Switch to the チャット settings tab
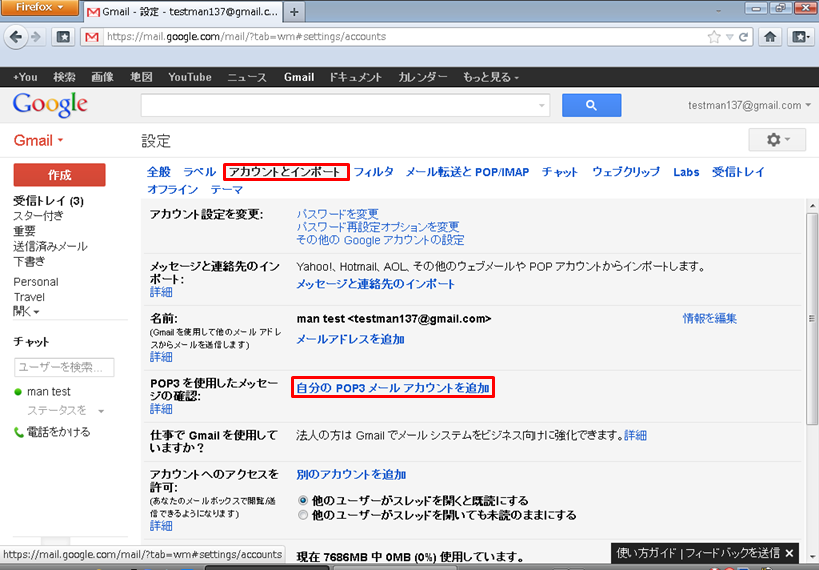The width and height of the screenshot is (819, 570). [x=560, y=172]
